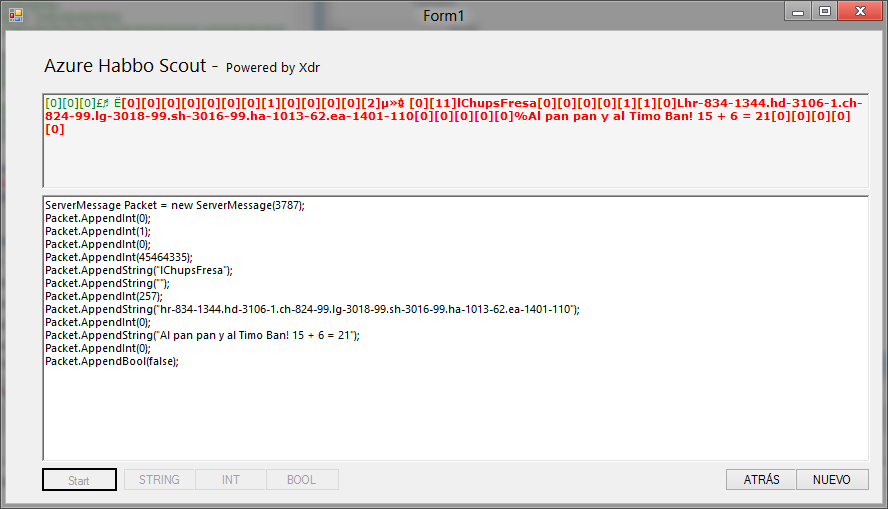Click the Powered by Xdr label
This screenshot has height=509, width=888.
273,68
